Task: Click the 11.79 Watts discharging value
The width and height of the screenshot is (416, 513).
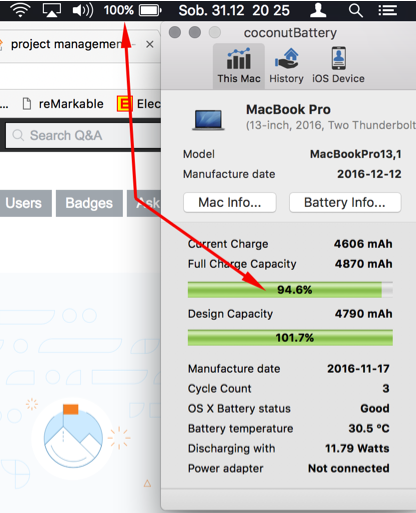Action: 357,449
